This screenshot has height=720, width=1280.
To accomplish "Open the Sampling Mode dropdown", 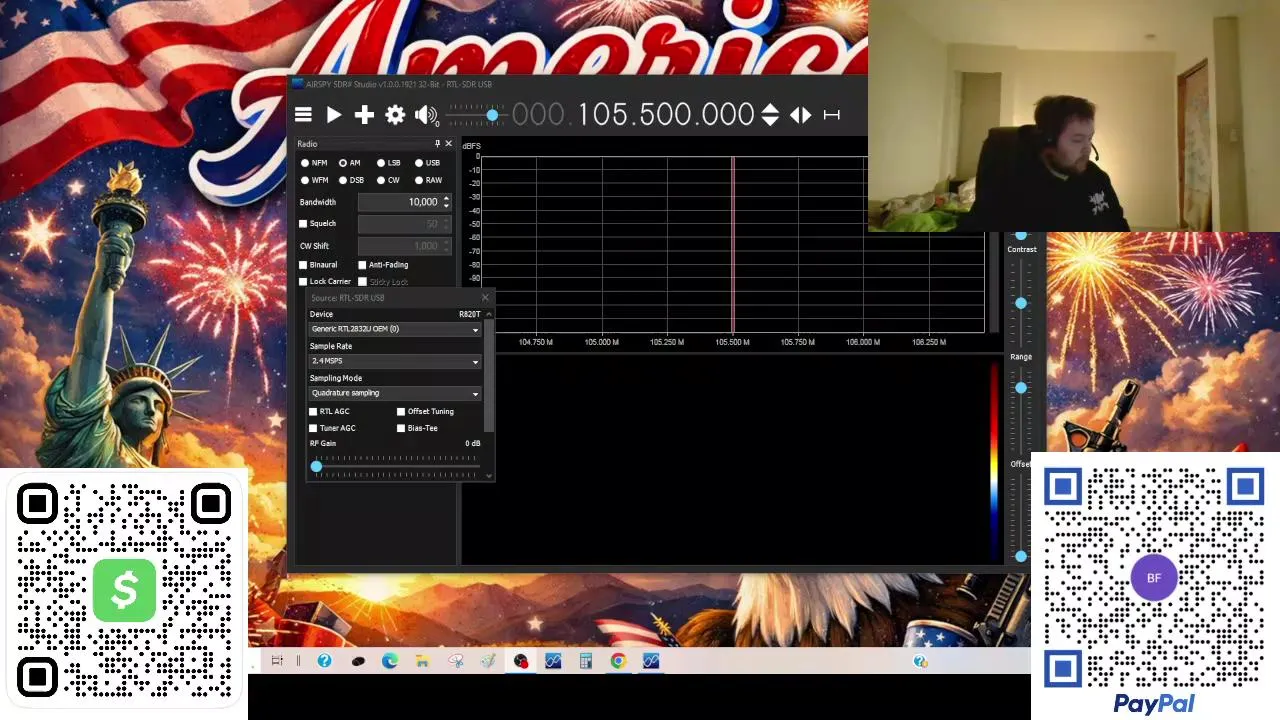I will (x=395, y=393).
